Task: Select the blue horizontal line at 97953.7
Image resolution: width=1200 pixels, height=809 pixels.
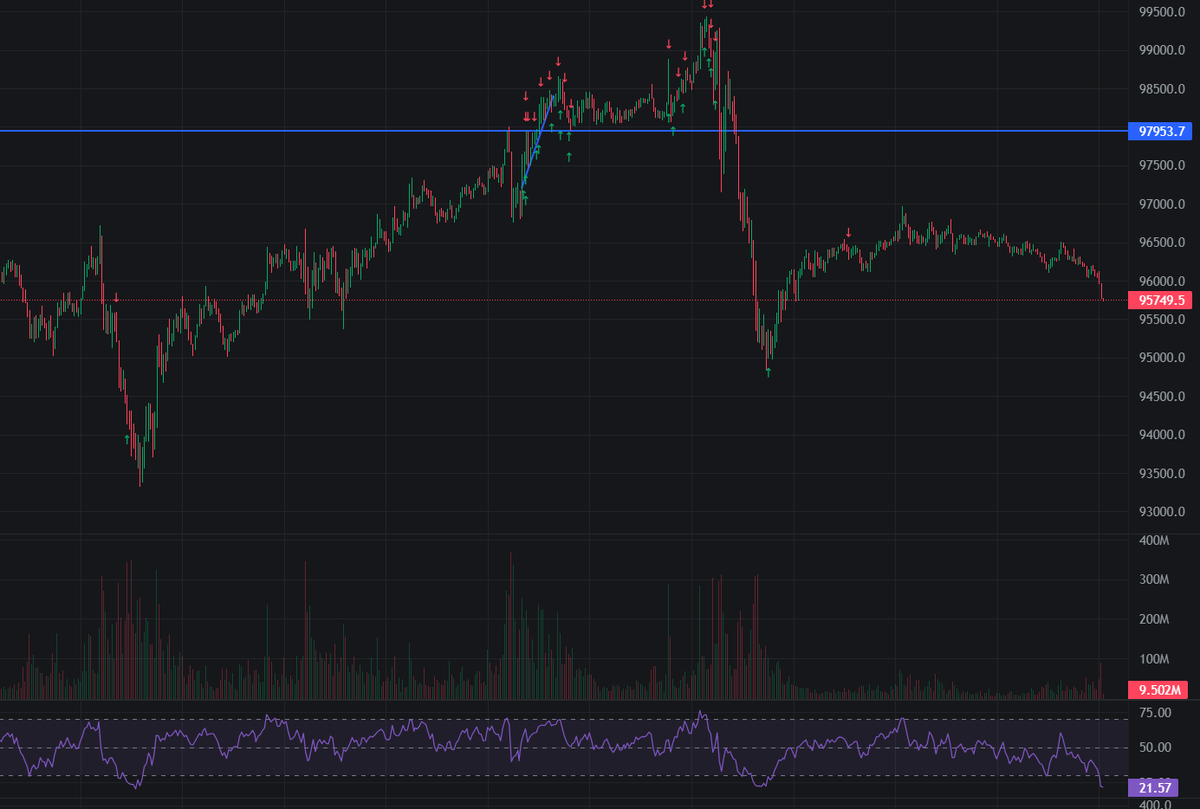Action: (563, 131)
